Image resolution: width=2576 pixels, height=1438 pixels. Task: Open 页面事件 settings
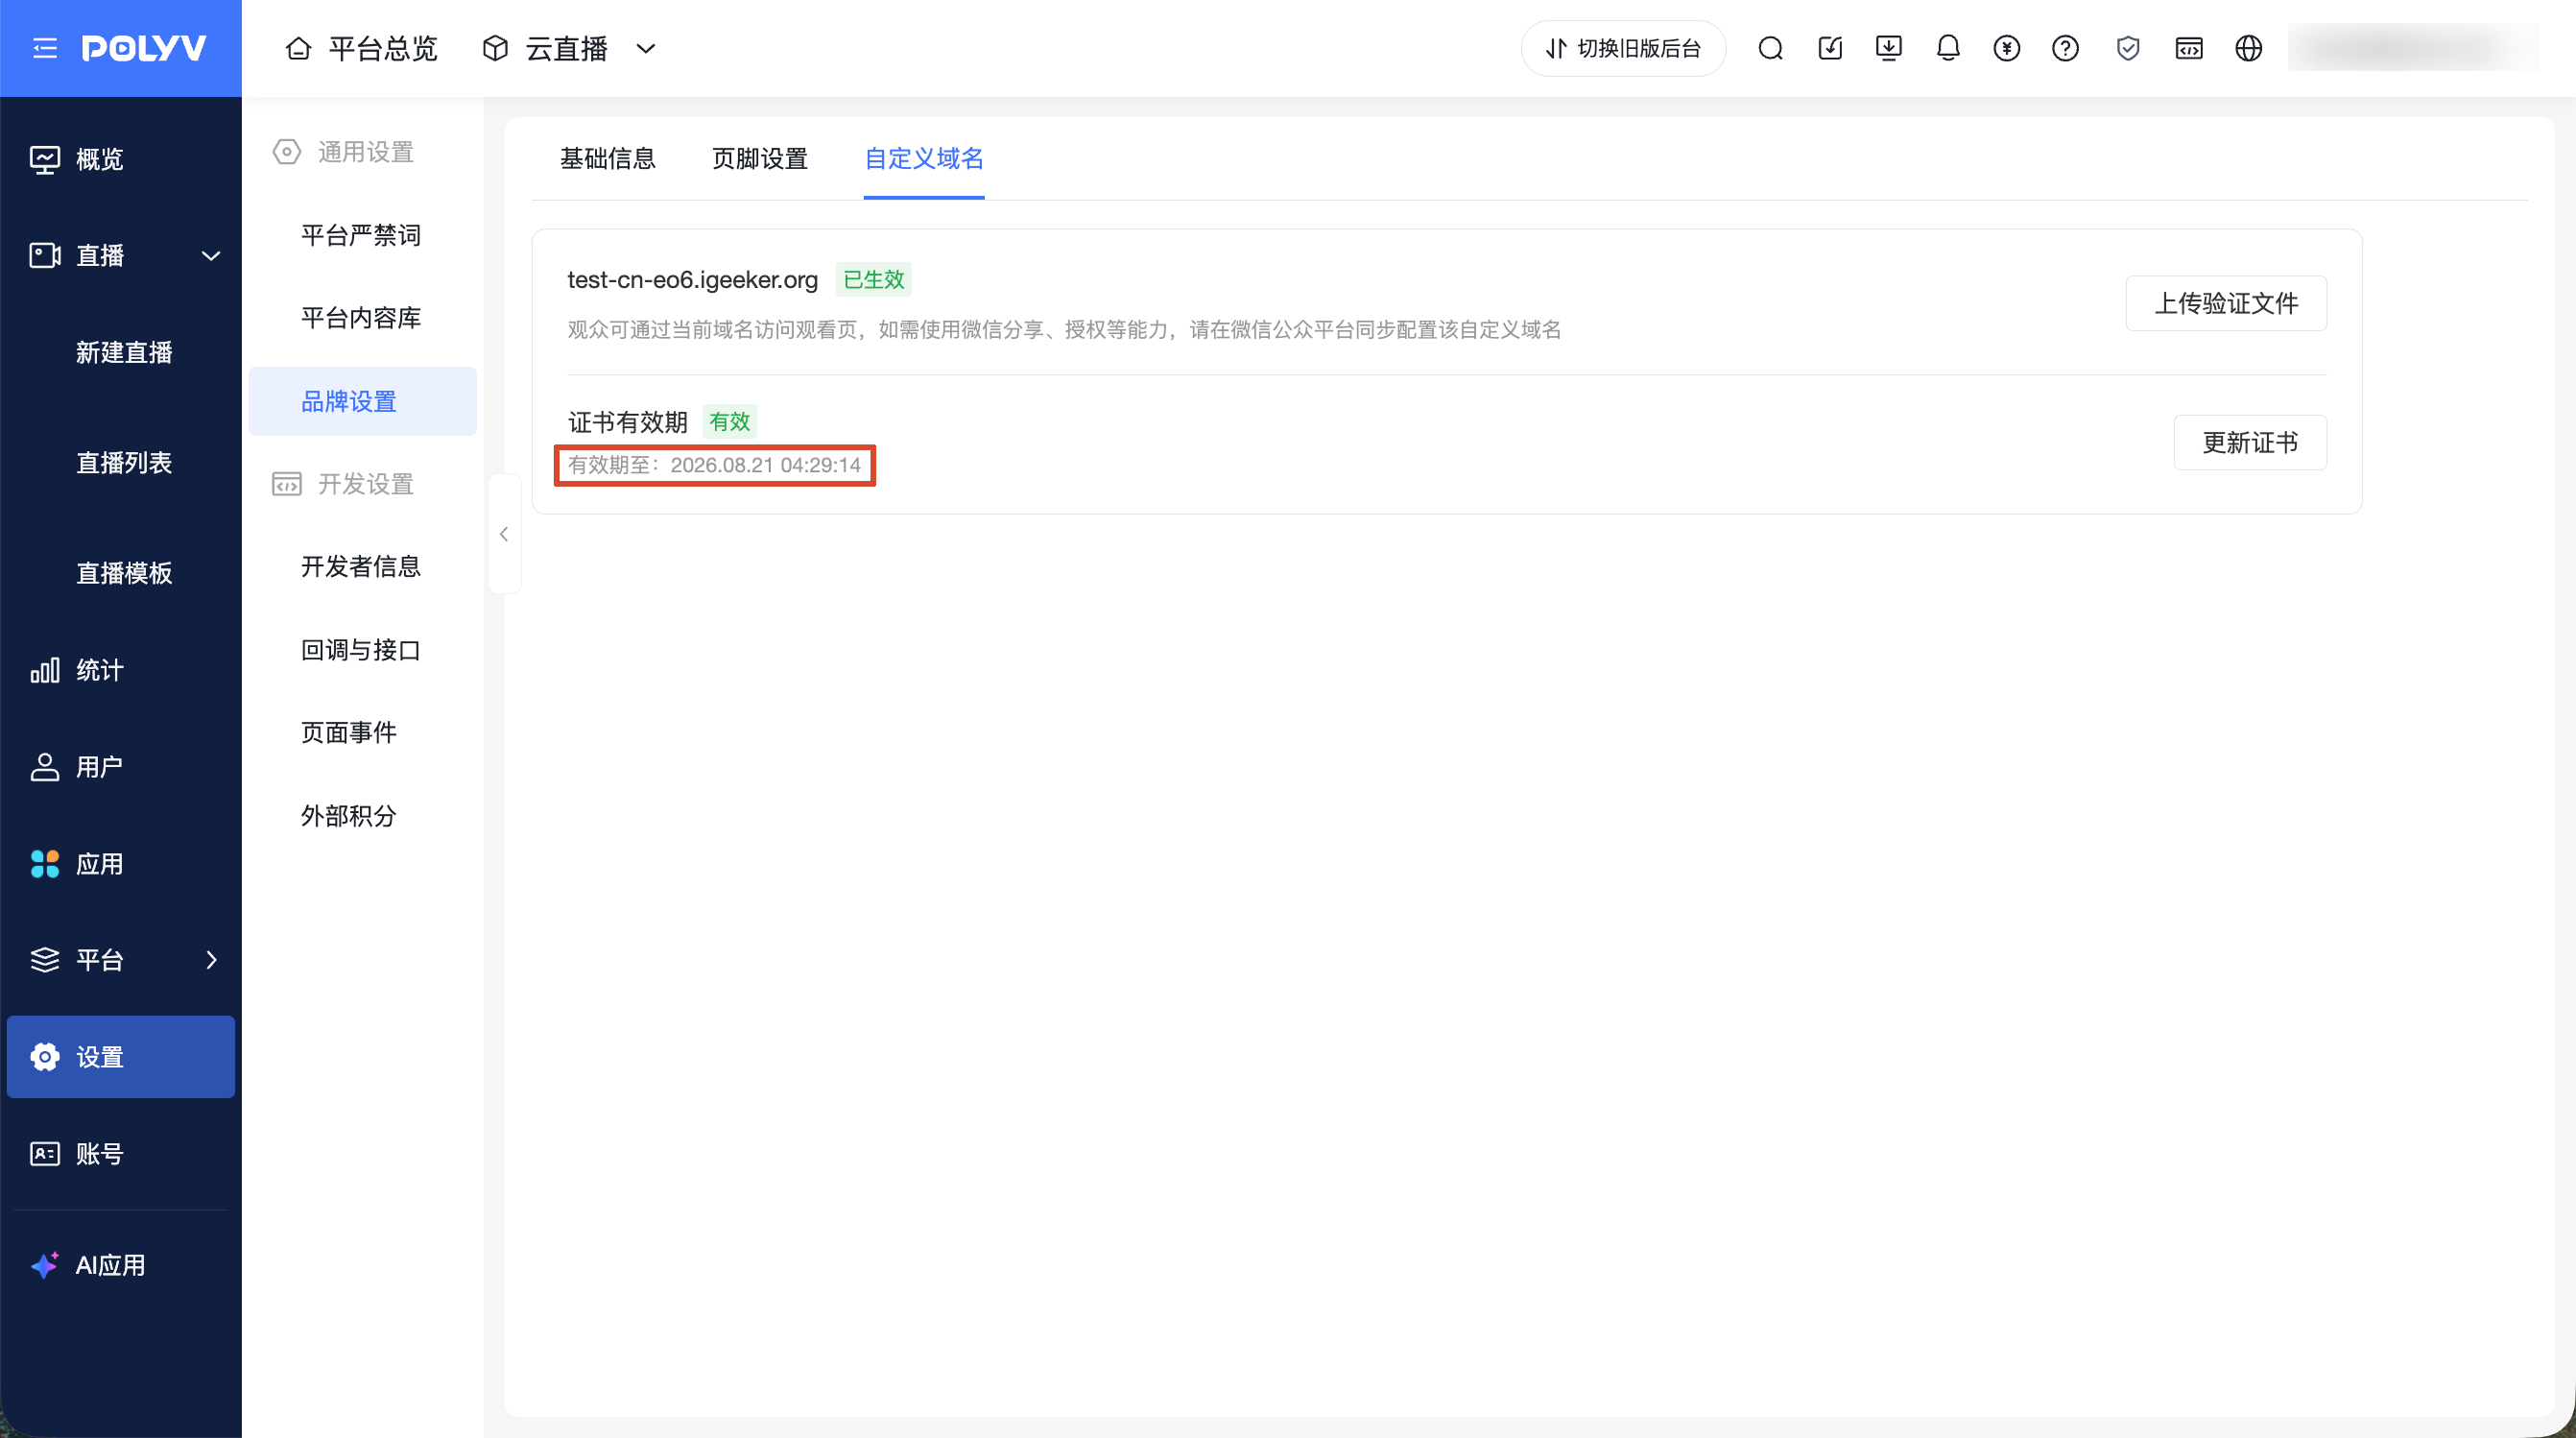[349, 733]
